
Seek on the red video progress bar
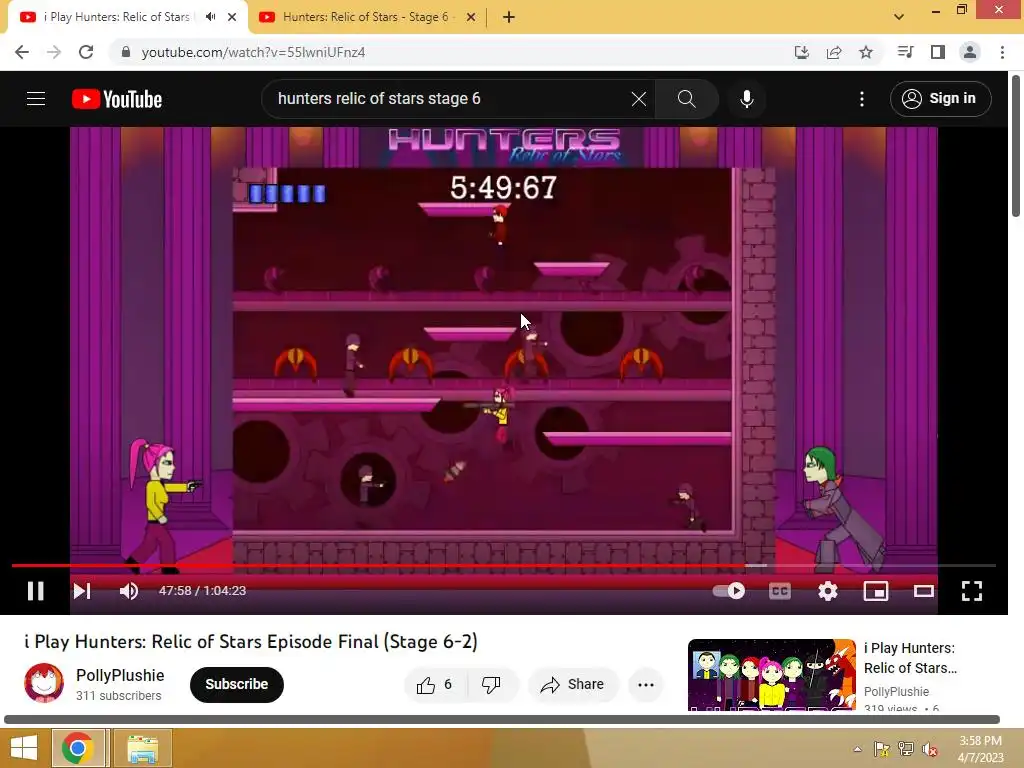tap(504, 566)
